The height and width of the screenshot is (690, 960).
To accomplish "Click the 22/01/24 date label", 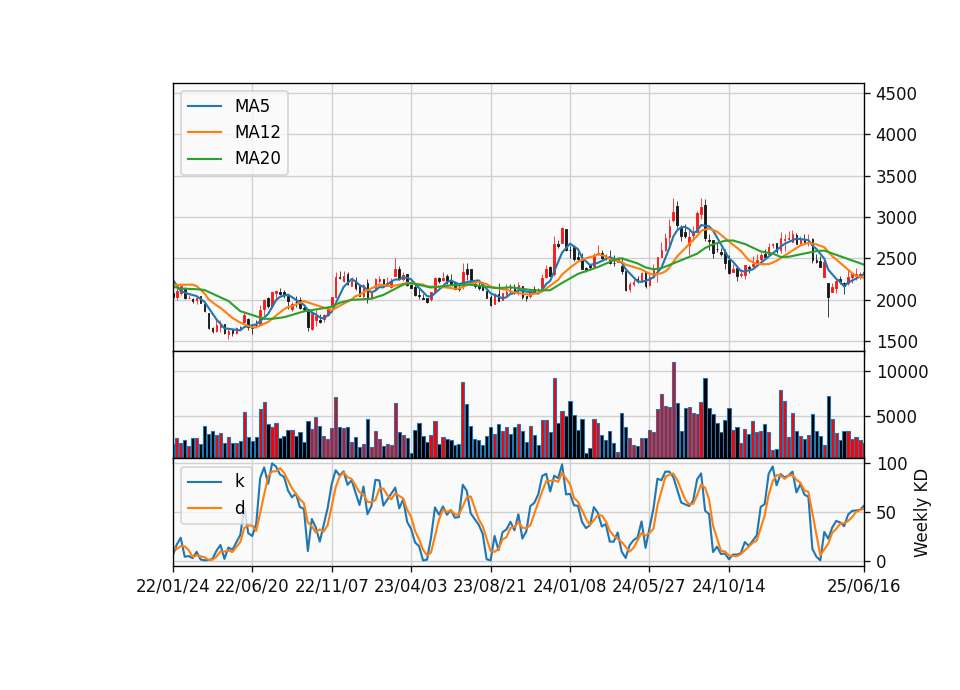I will tap(173, 586).
